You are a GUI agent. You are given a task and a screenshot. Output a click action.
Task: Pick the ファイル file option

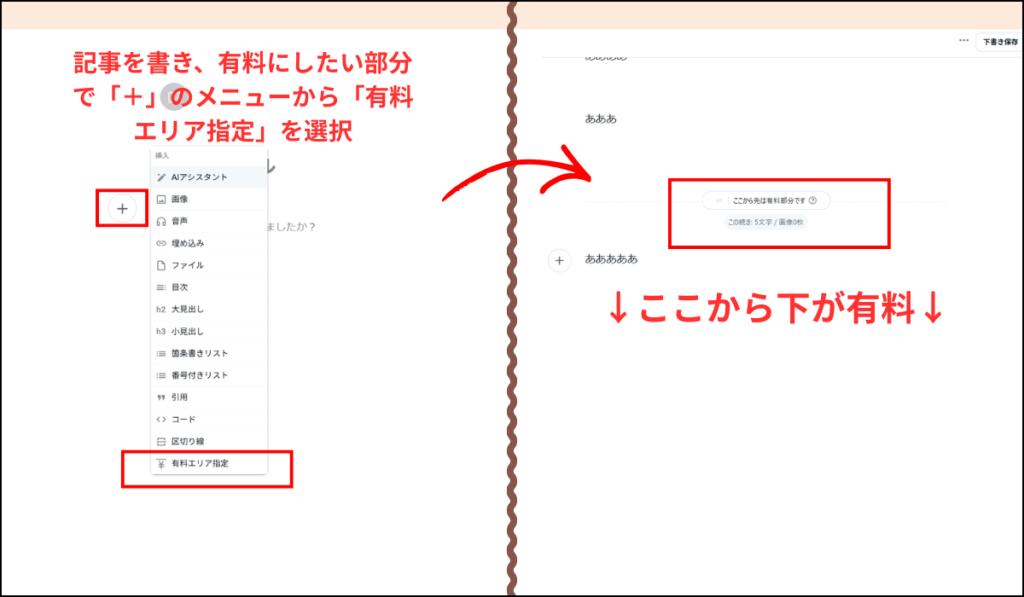pyautogui.click(x=187, y=265)
